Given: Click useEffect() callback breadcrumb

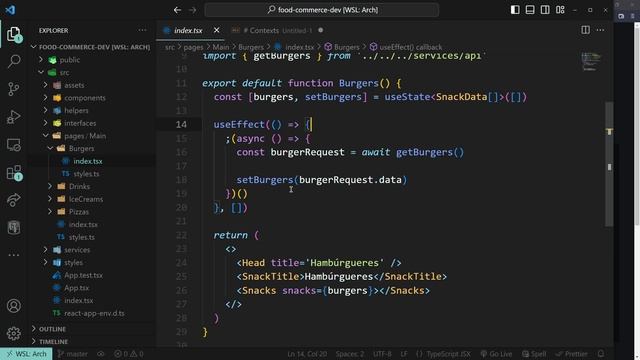Looking at the screenshot, I should point(406,47).
